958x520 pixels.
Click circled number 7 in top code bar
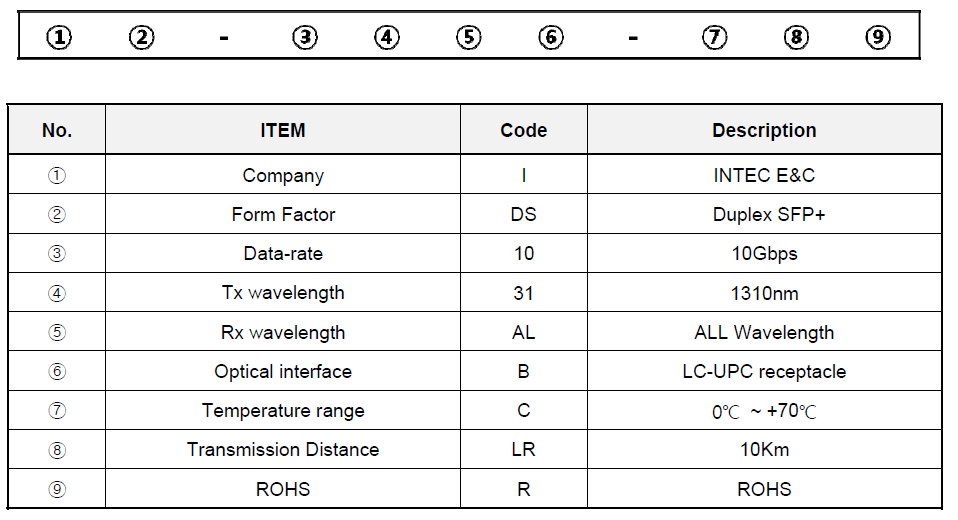click(x=714, y=37)
